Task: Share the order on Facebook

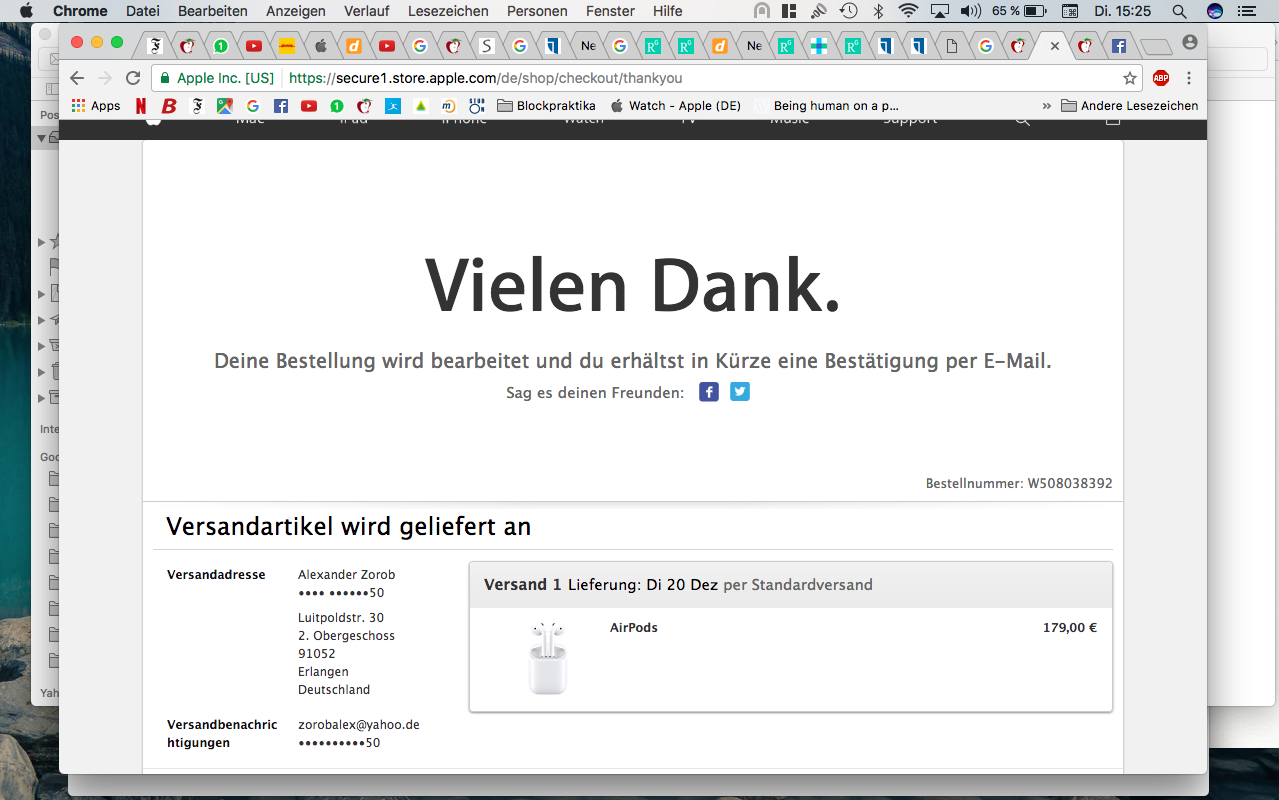Action: point(709,392)
